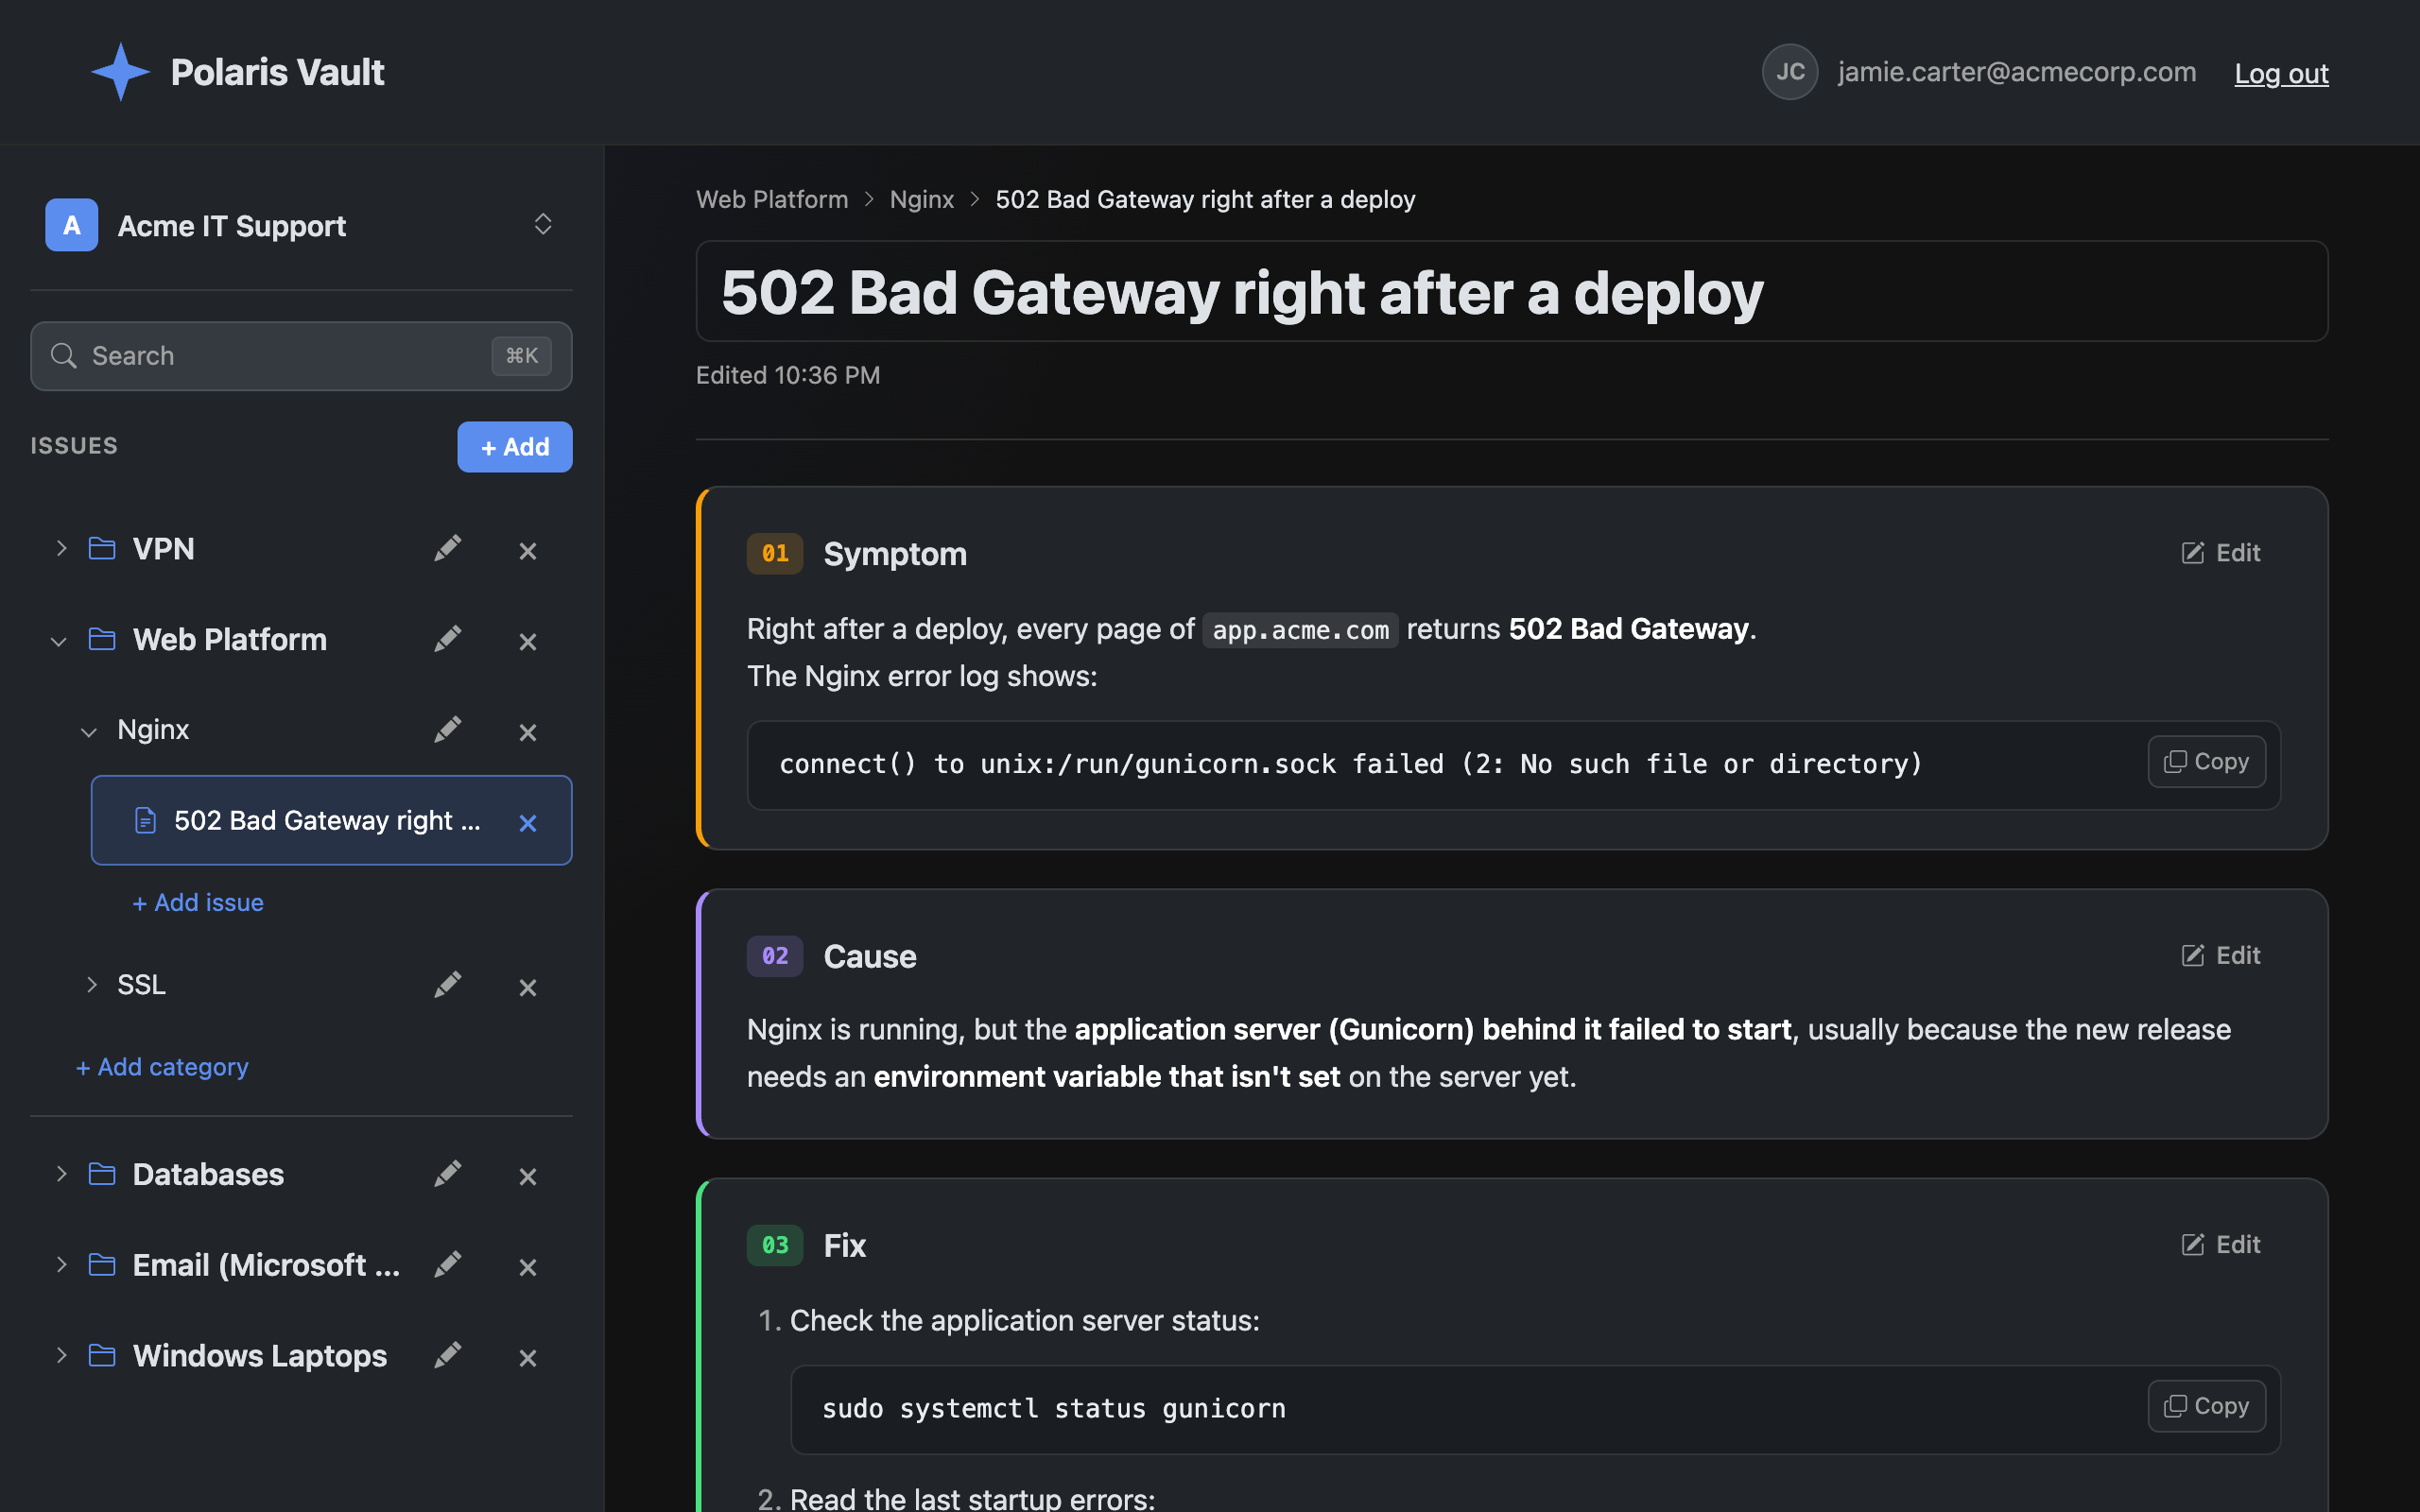Click the jamie.carter@acmecorp.com email text

pos(2016,72)
